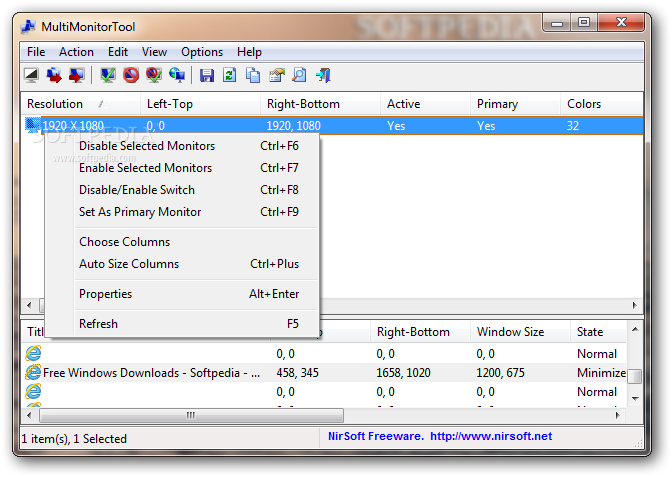Click the Internet Explorer icon of the Softpedia row
The image size is (672, 477).
coord(33,372)
